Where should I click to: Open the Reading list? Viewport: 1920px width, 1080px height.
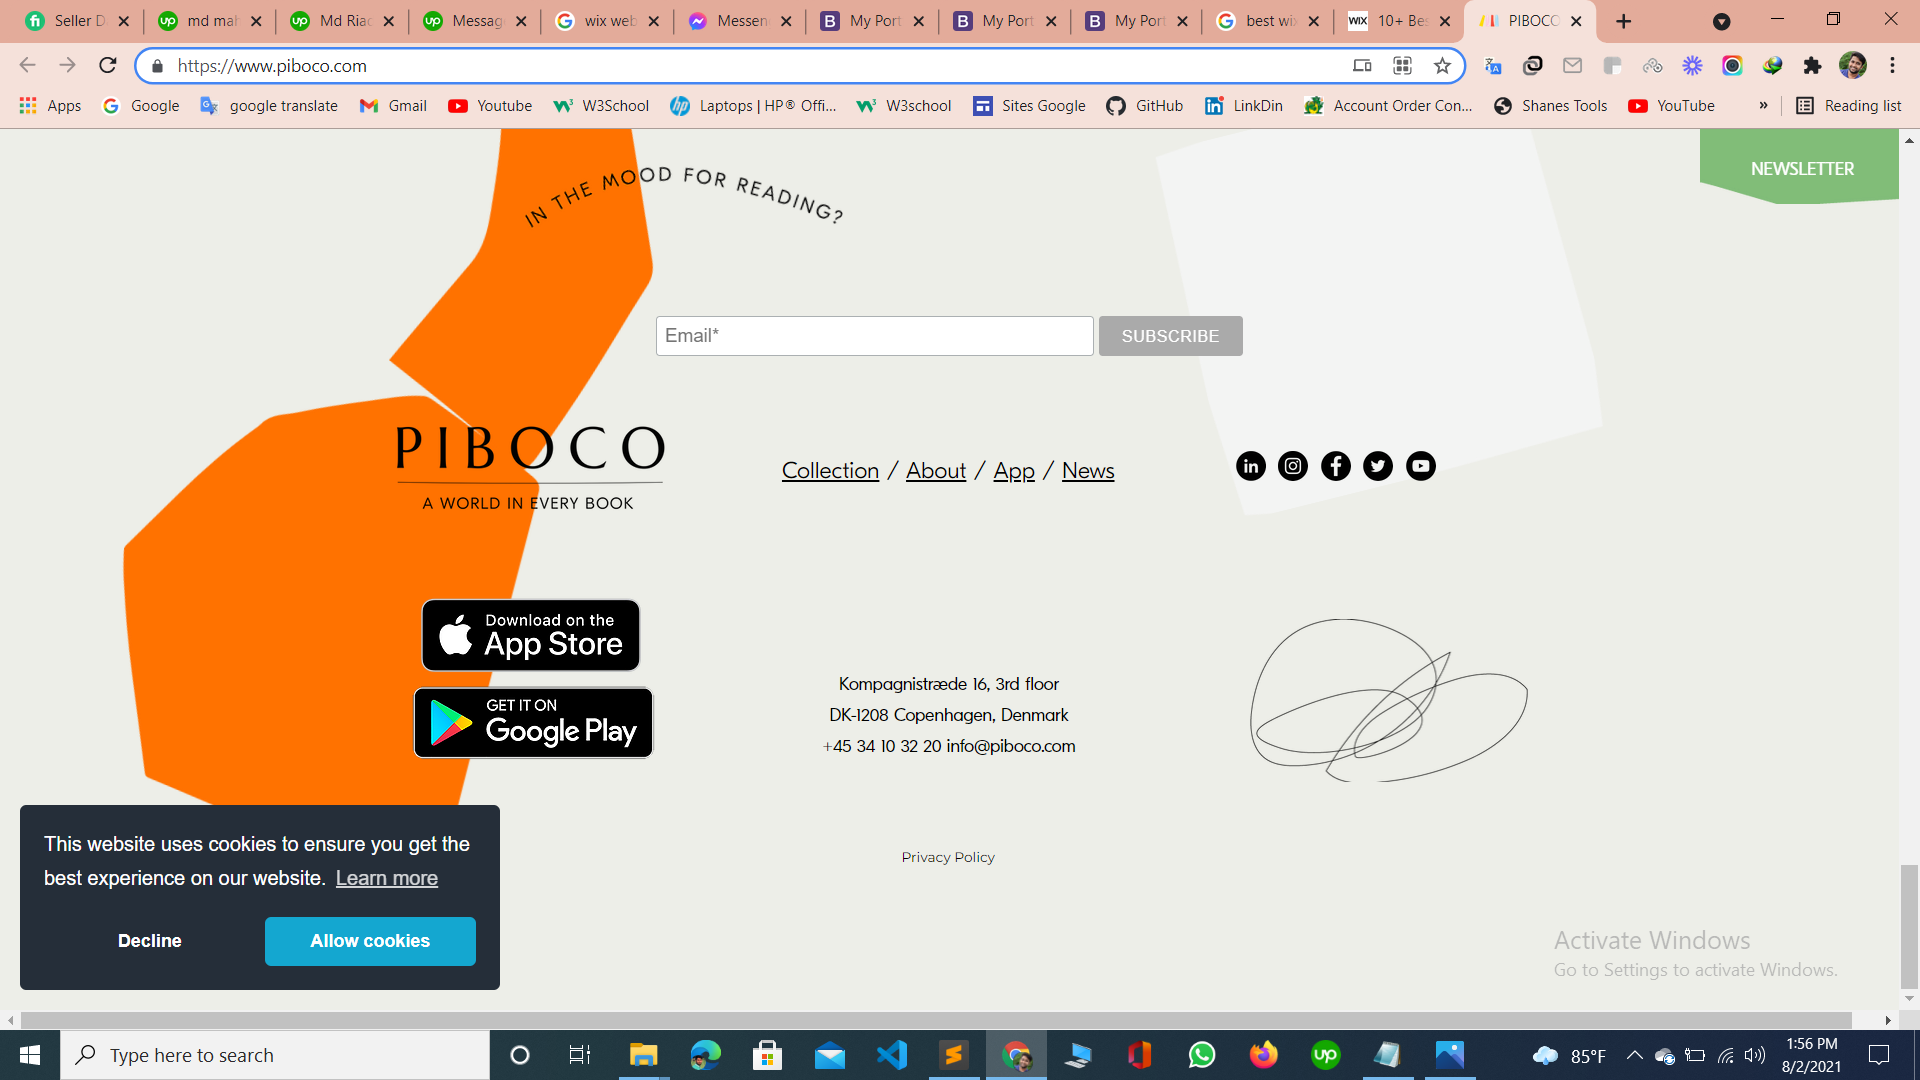click(x=1849, y=106)
